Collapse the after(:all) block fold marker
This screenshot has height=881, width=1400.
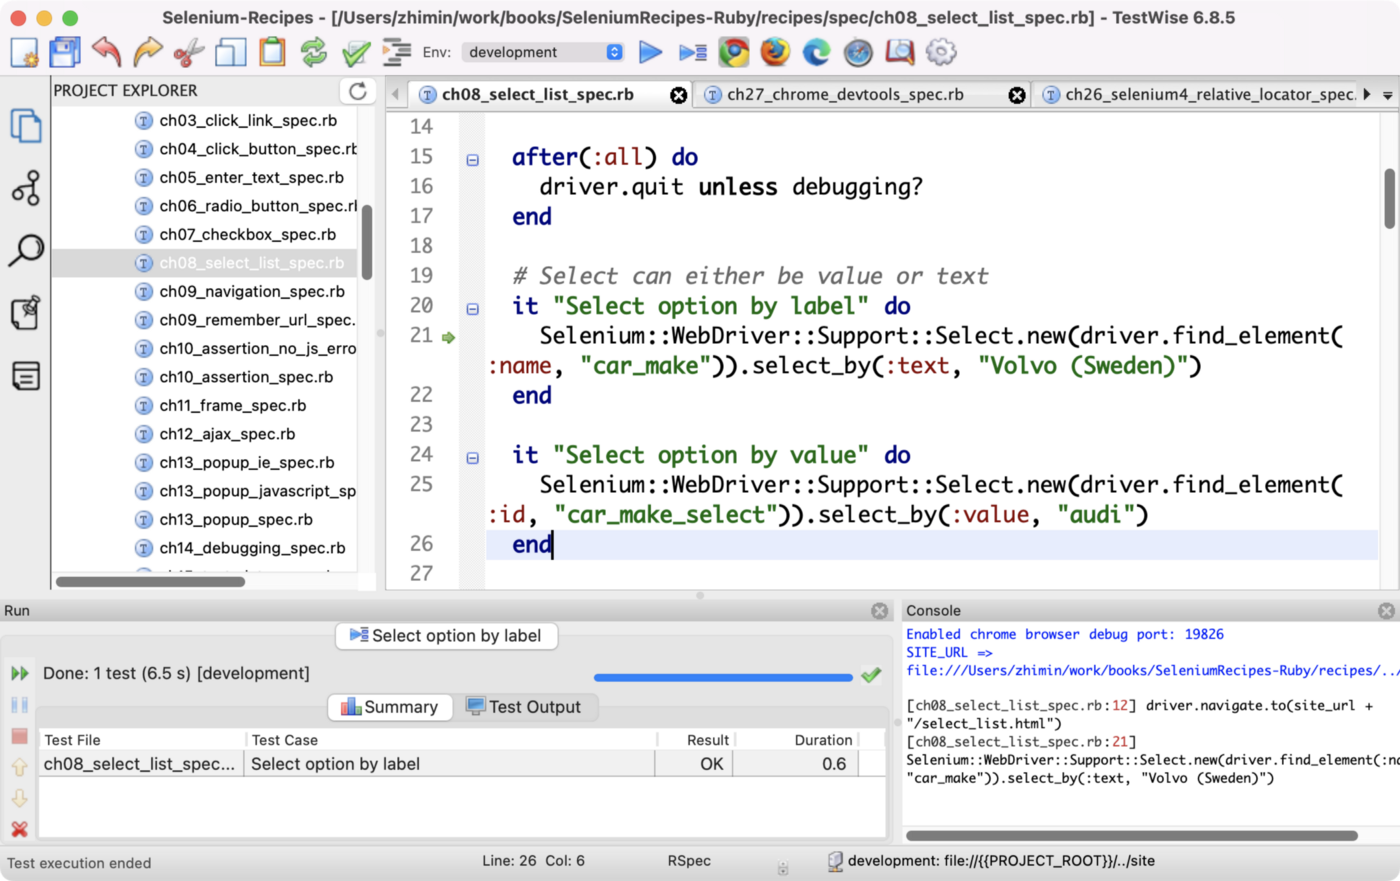pyautogui.click(x=473, y=159)
